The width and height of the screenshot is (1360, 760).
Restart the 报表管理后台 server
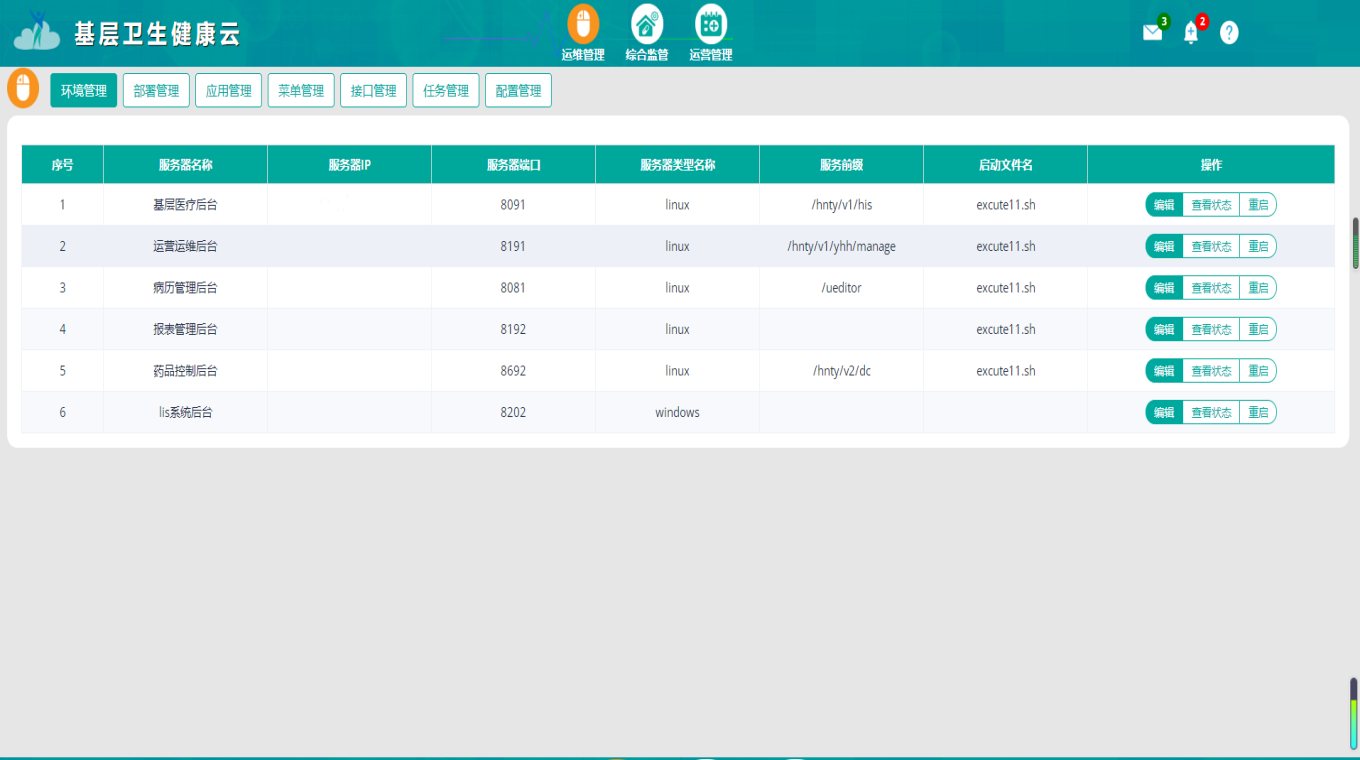[1258, 329]
